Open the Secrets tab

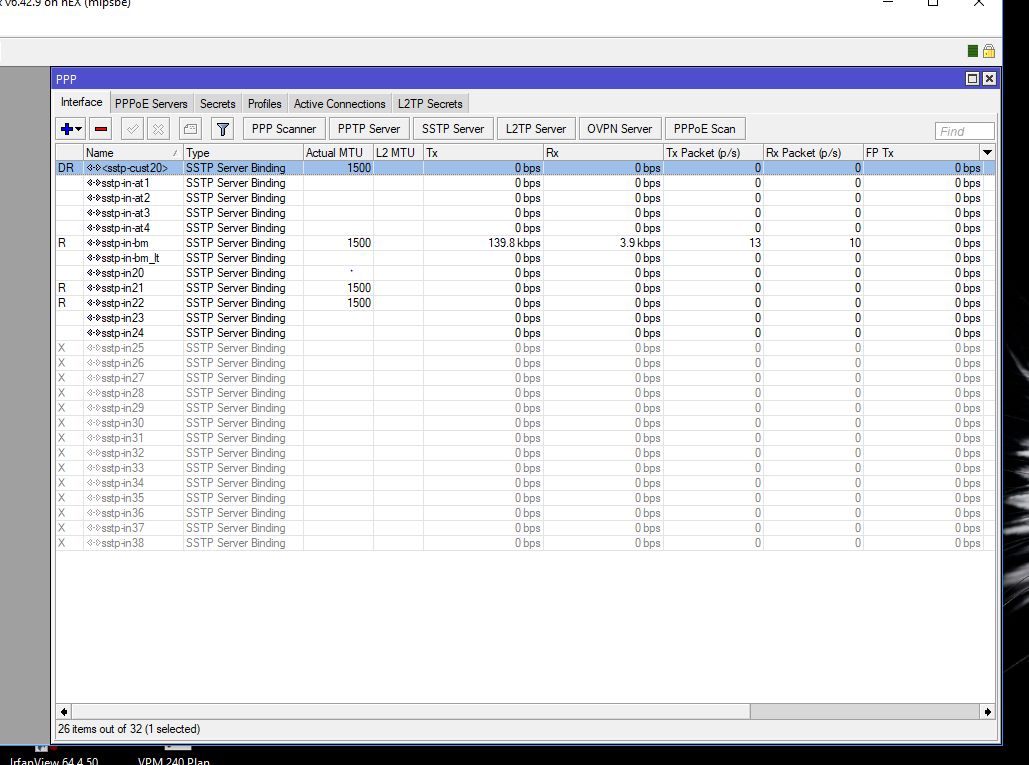tap(217, 104)
